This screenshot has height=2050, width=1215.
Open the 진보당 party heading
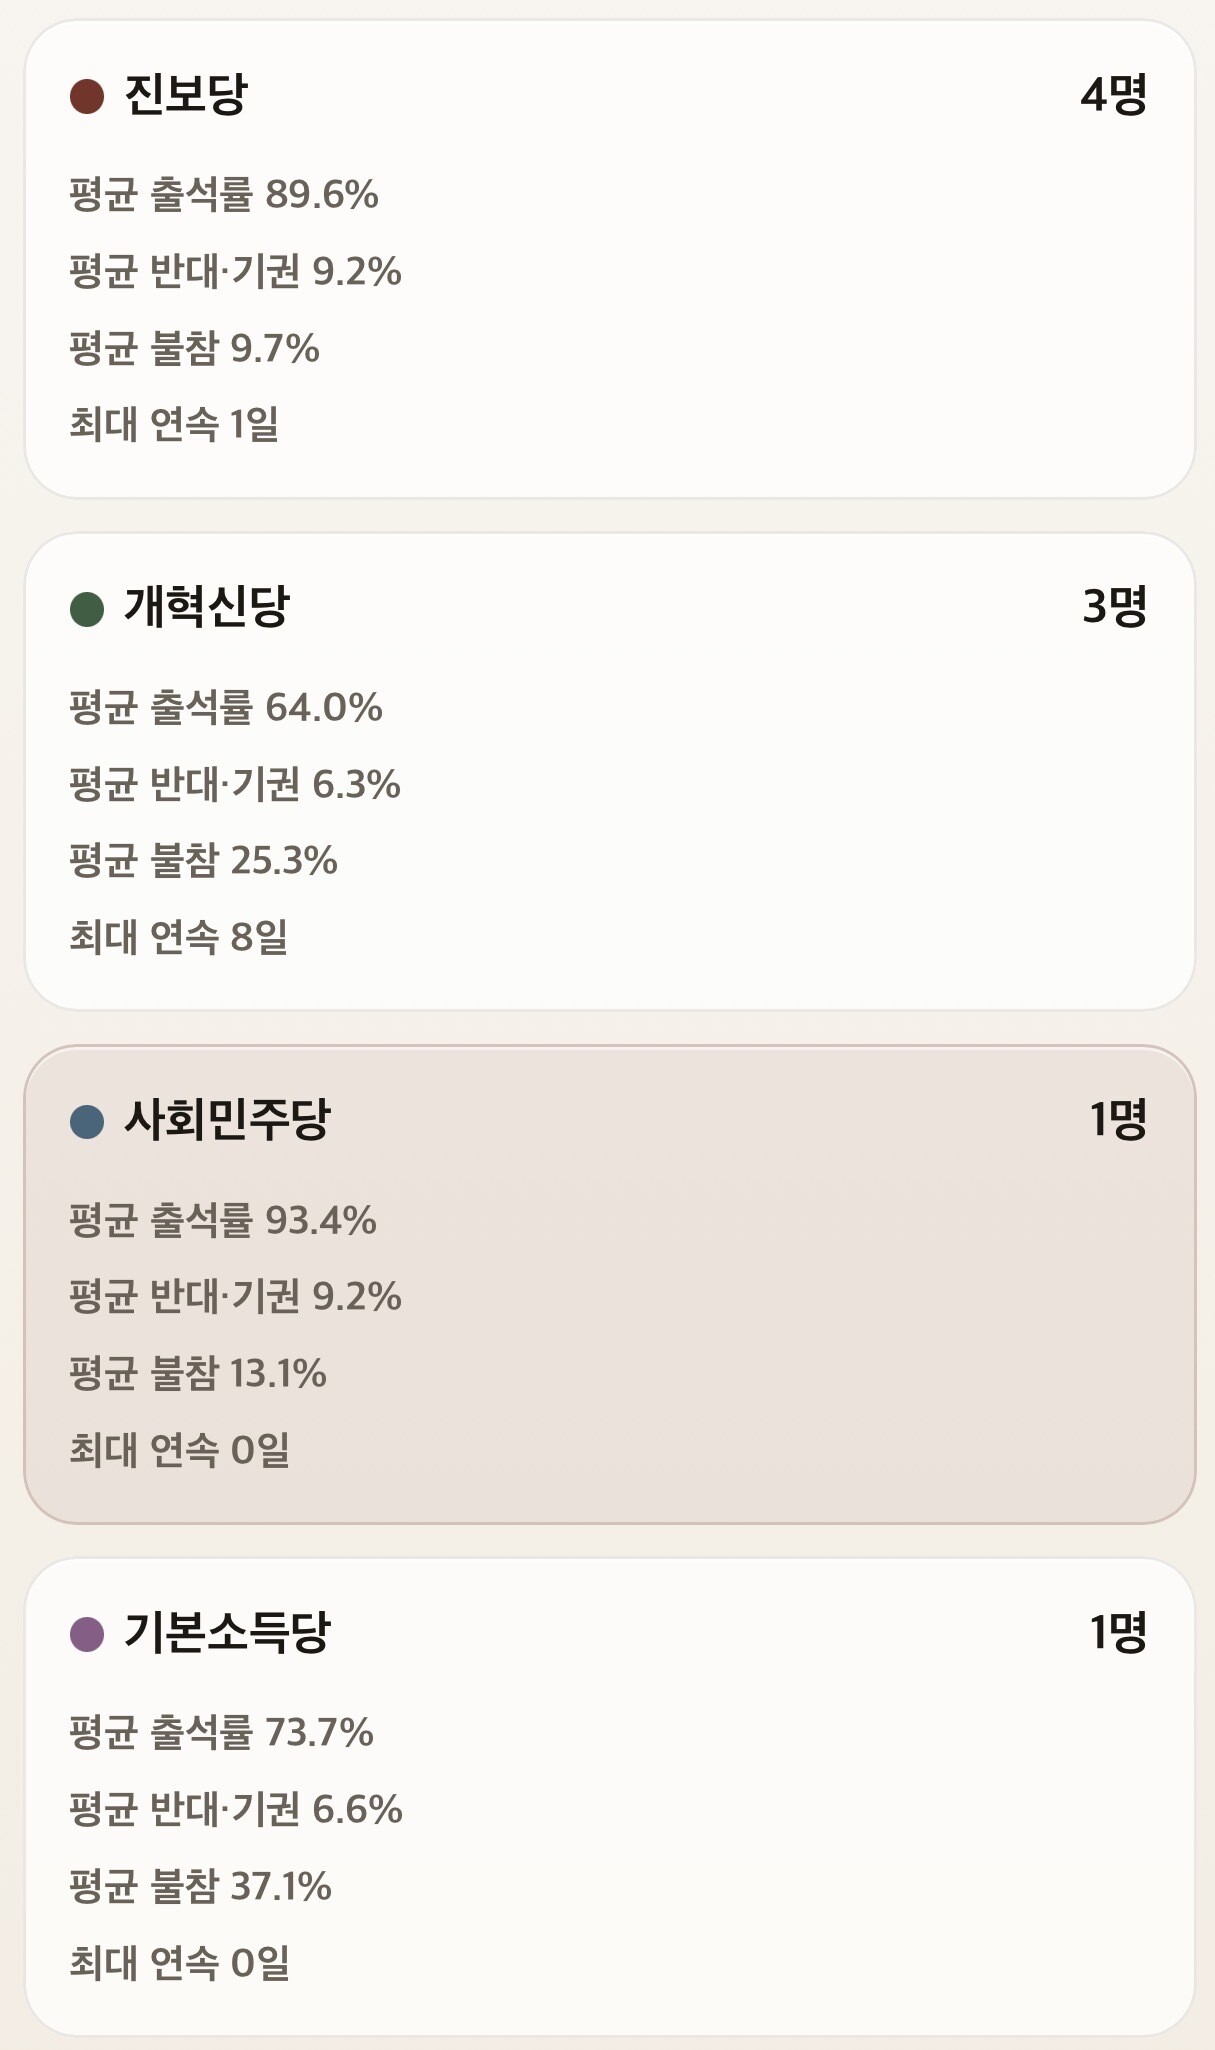pyautogui.click(x=186, y=95)
